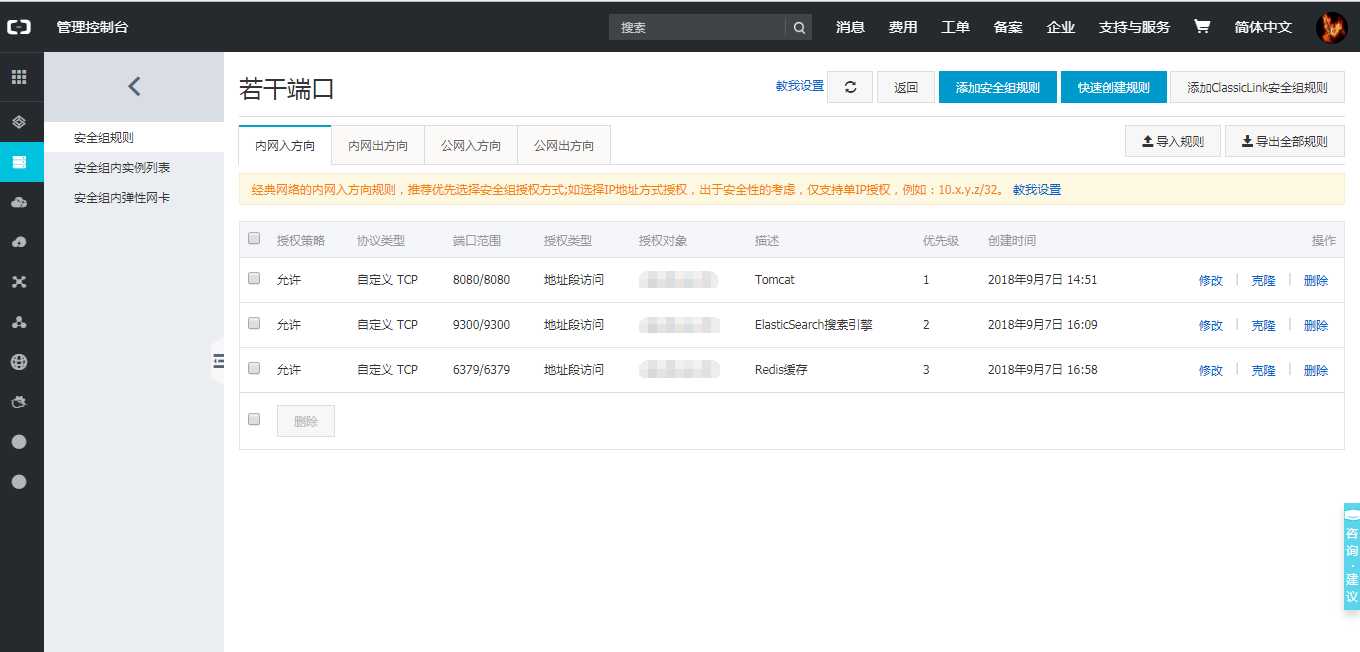Check the Tomcat rule checkbox
Viewport: 1360px width, 652px height.
pos(254,278)
